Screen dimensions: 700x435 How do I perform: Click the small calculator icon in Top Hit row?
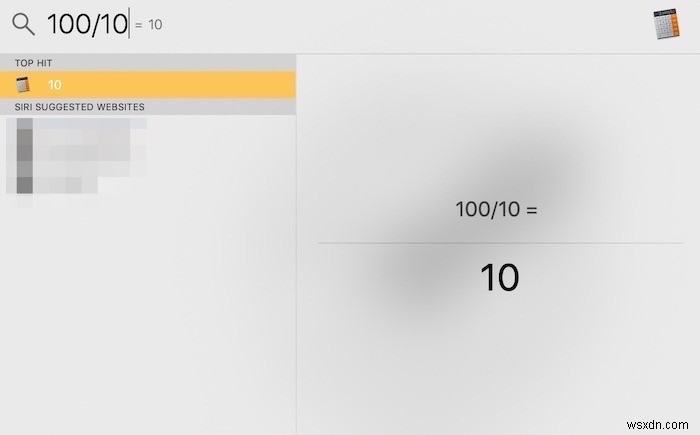pyautogui.click(x=23, y=85)
